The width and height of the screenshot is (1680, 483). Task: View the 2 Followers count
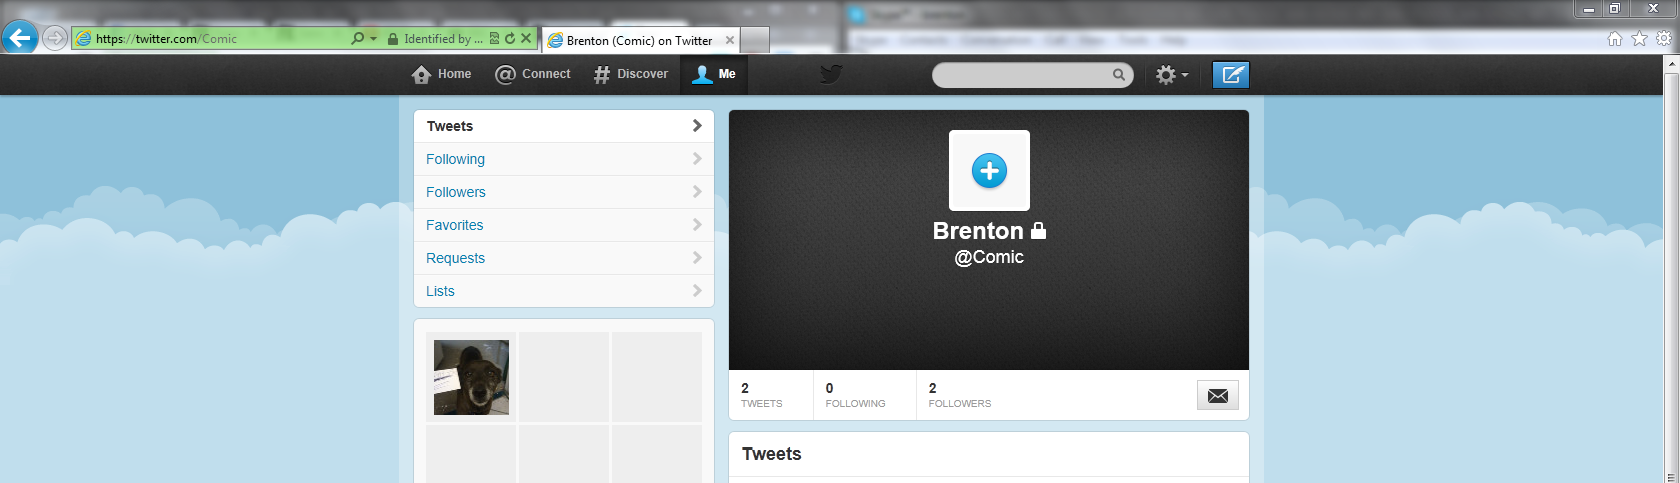tap(960, 395)
